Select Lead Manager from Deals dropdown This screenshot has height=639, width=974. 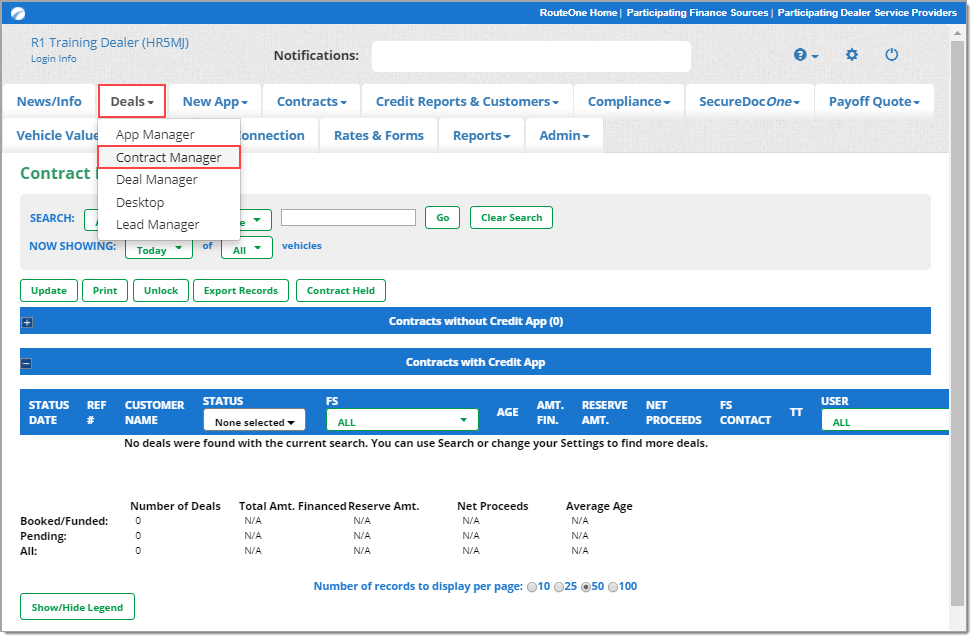tap(158, 225)
